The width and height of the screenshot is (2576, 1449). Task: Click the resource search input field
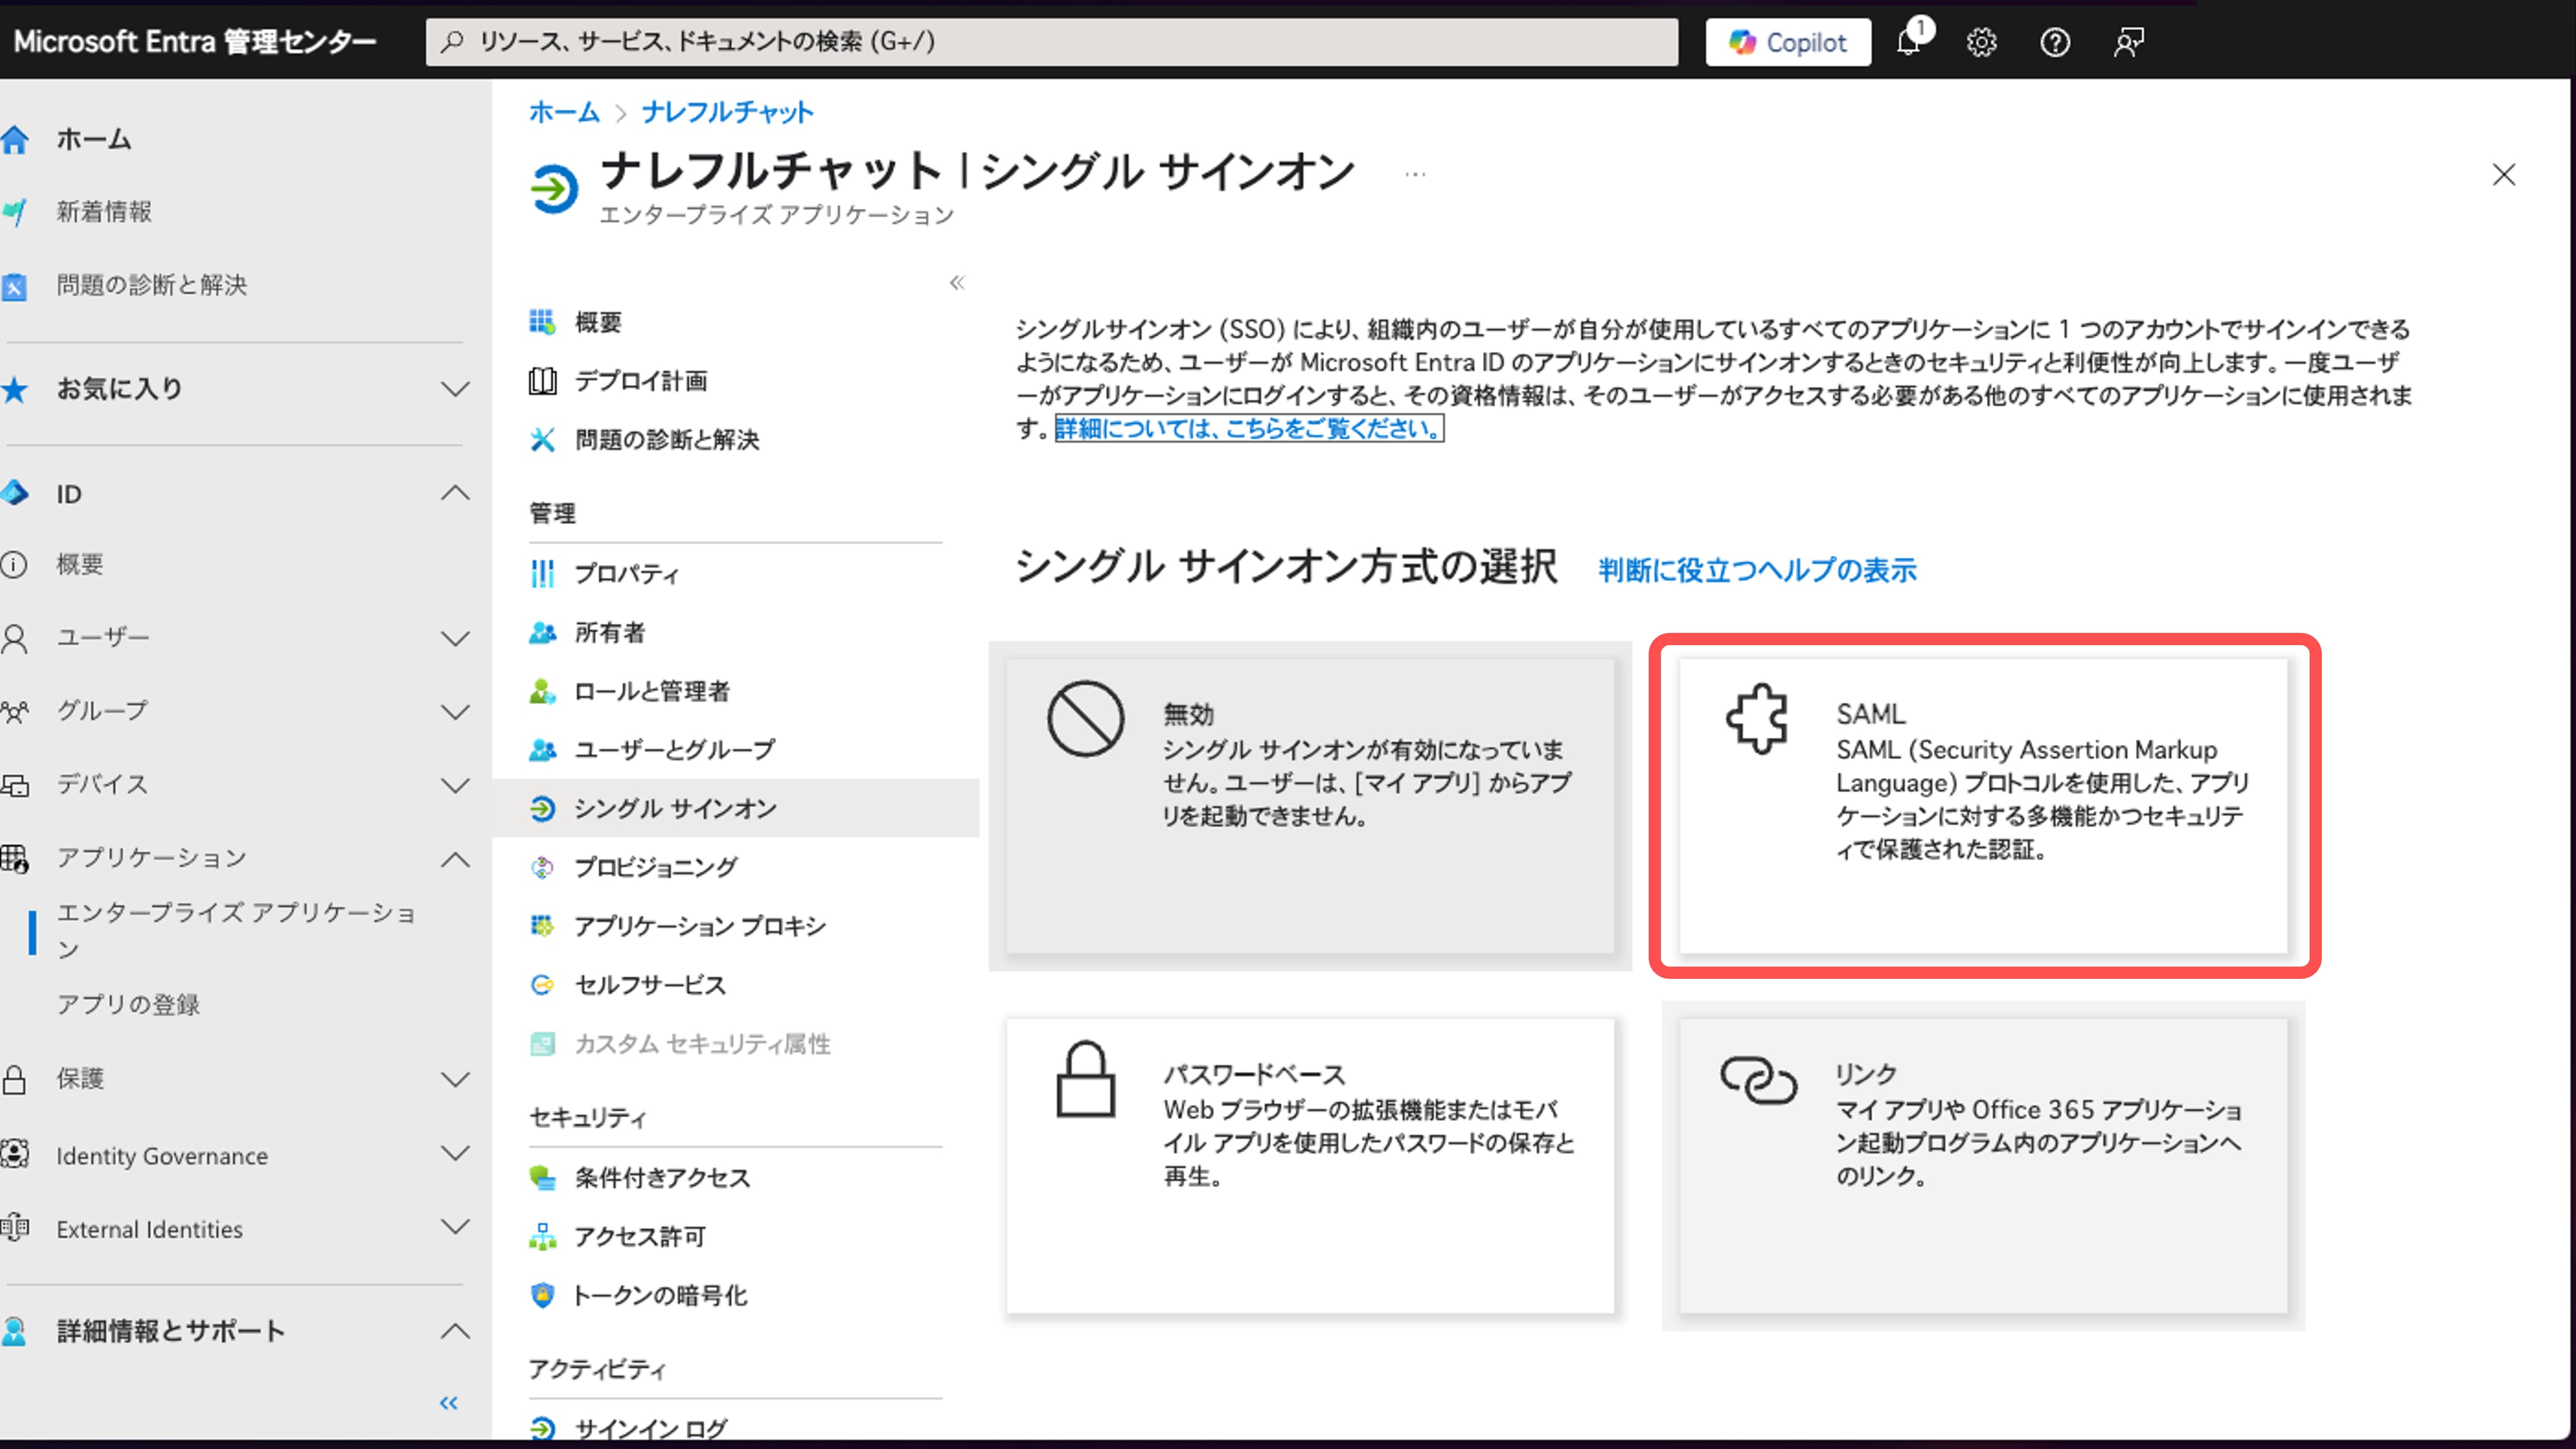(1051, 42)
